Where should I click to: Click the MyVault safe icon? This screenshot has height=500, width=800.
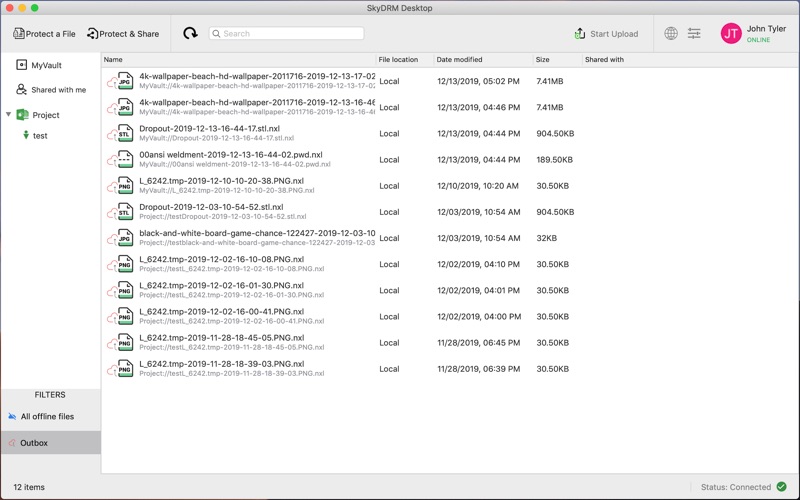click(21, 65)
